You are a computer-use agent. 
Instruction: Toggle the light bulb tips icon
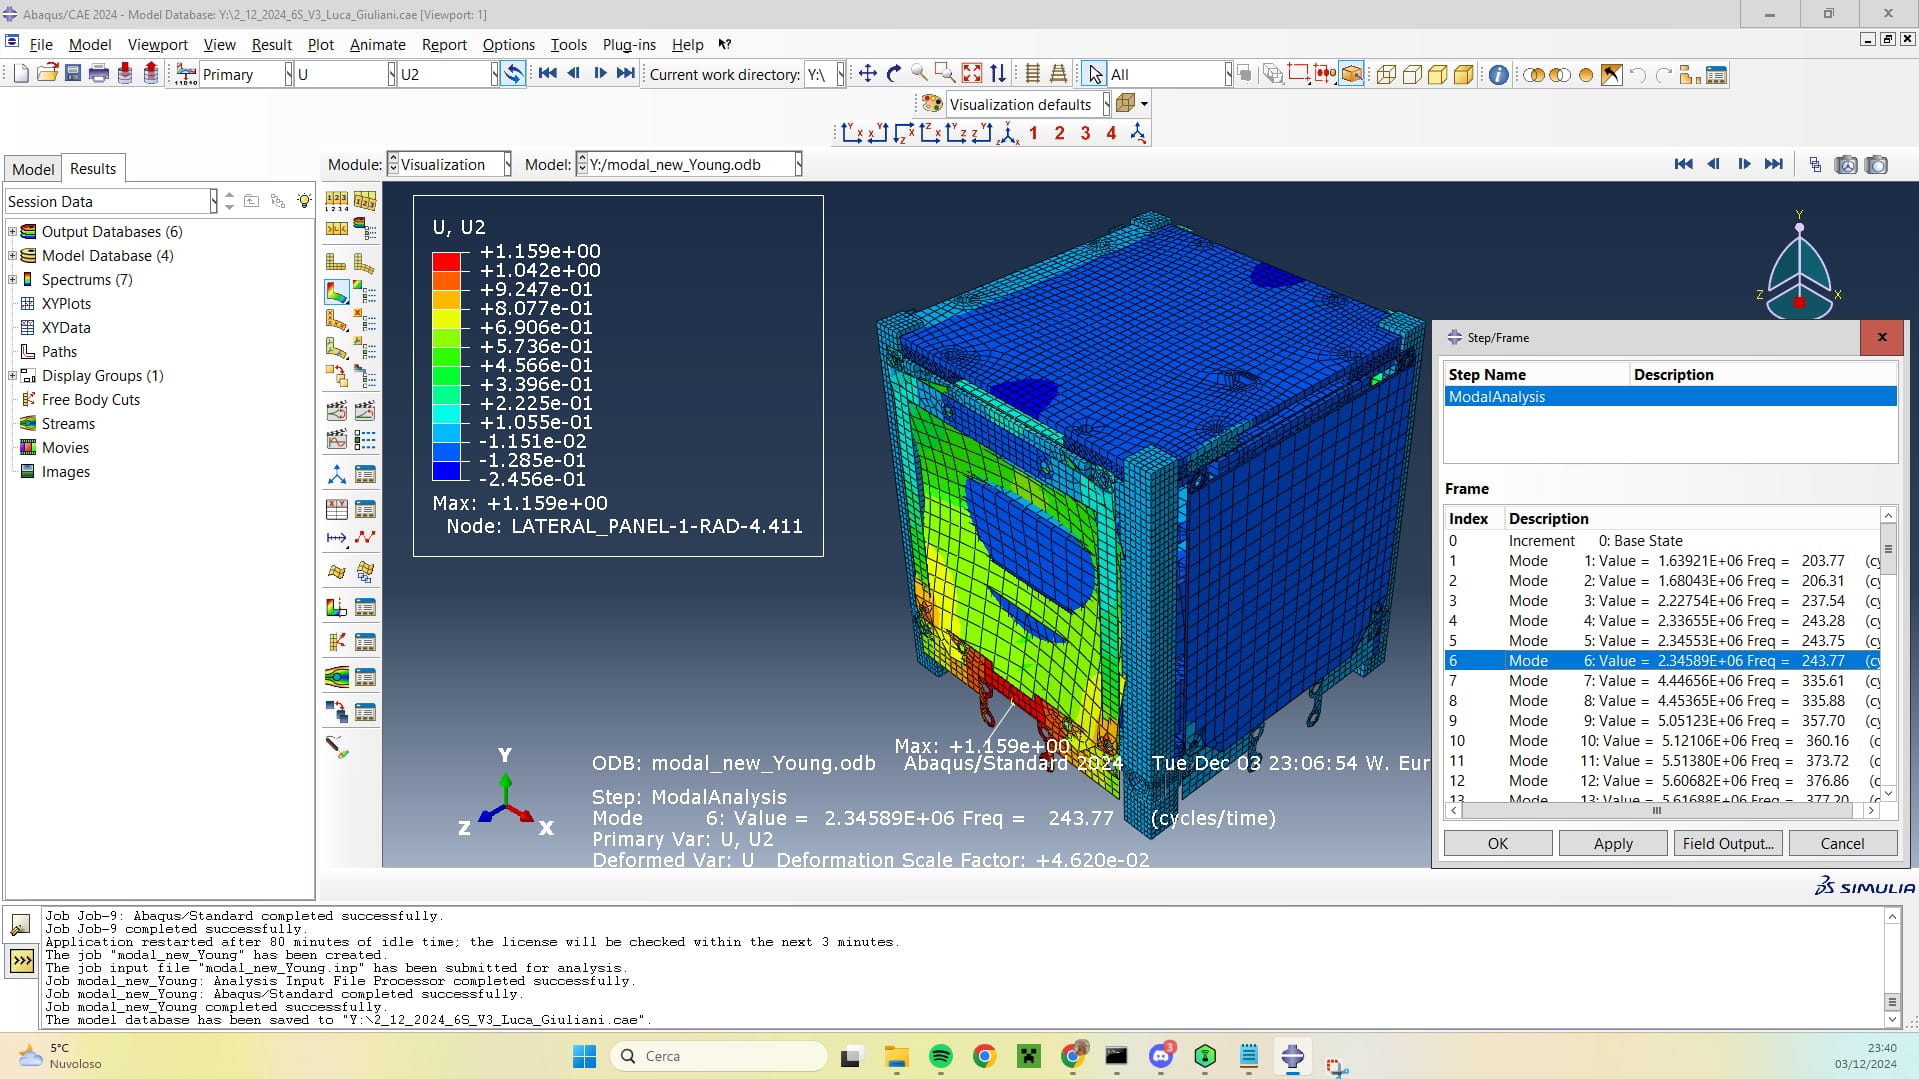[304, 201]
